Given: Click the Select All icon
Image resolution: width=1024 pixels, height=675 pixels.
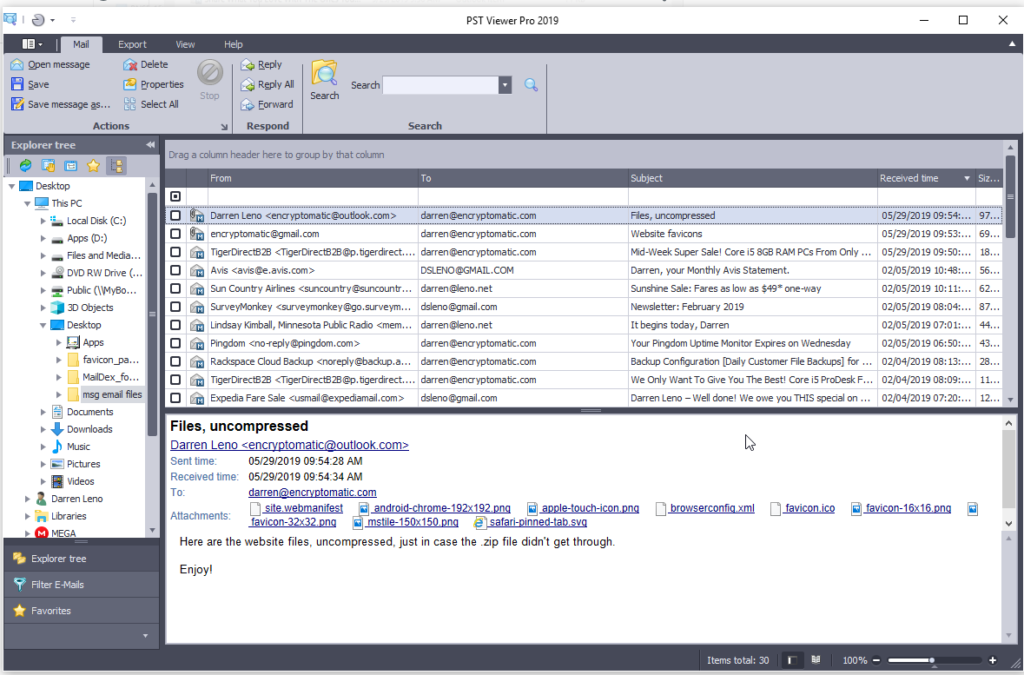Looking at the screenshot, I should [x=130, y=104].
